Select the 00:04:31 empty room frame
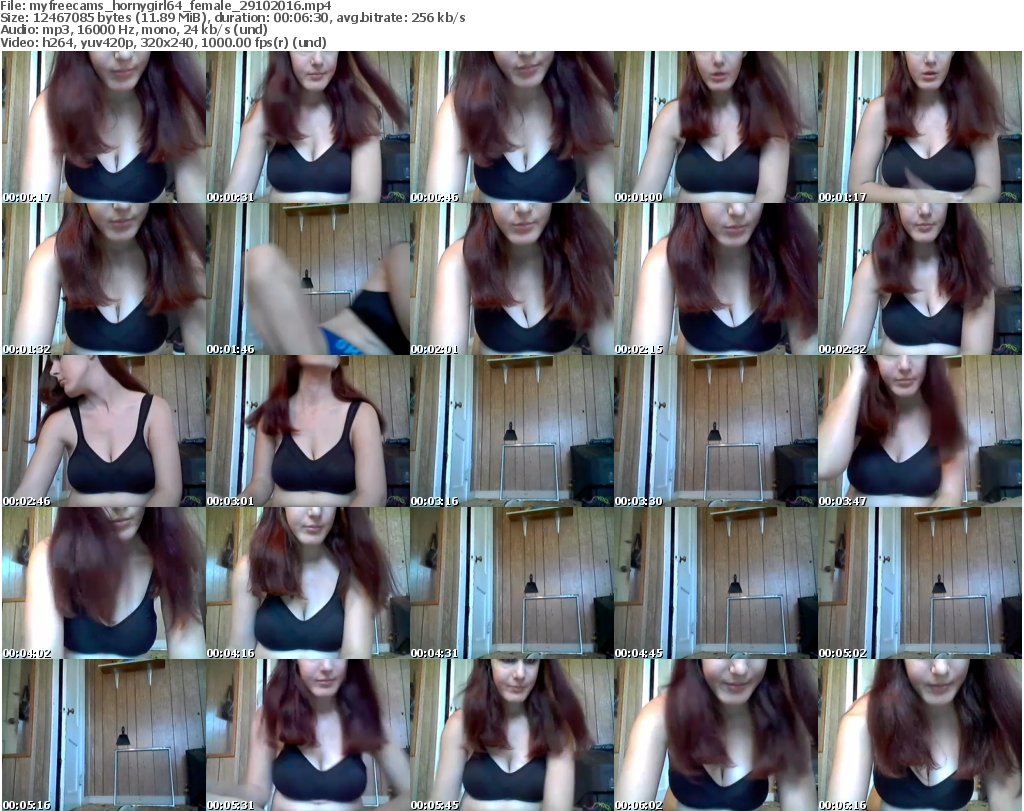Viewport: 1024px width, 811px height. point(511,583)
